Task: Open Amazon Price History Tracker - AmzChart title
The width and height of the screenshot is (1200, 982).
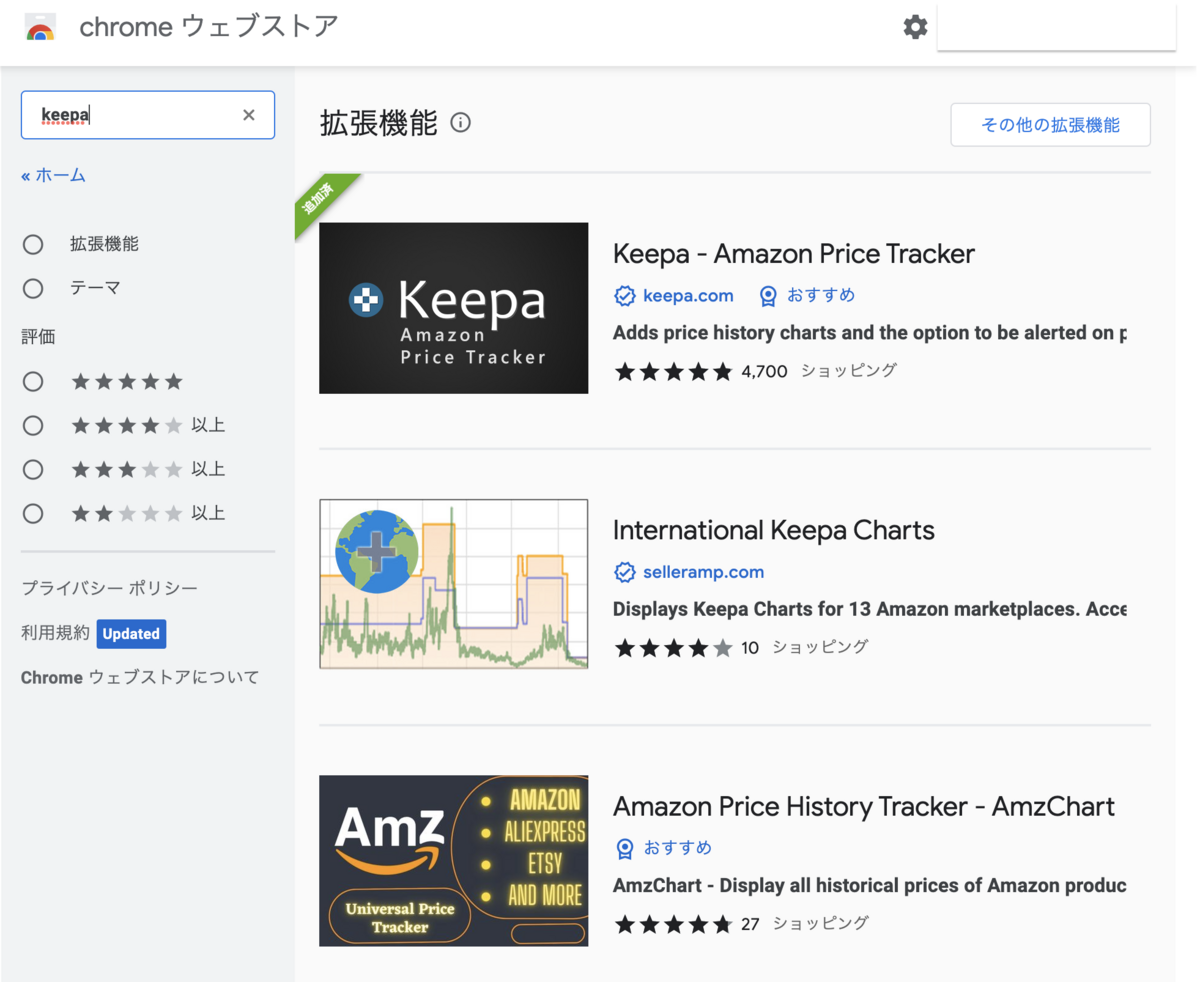Action: click(x=864, y=806)
